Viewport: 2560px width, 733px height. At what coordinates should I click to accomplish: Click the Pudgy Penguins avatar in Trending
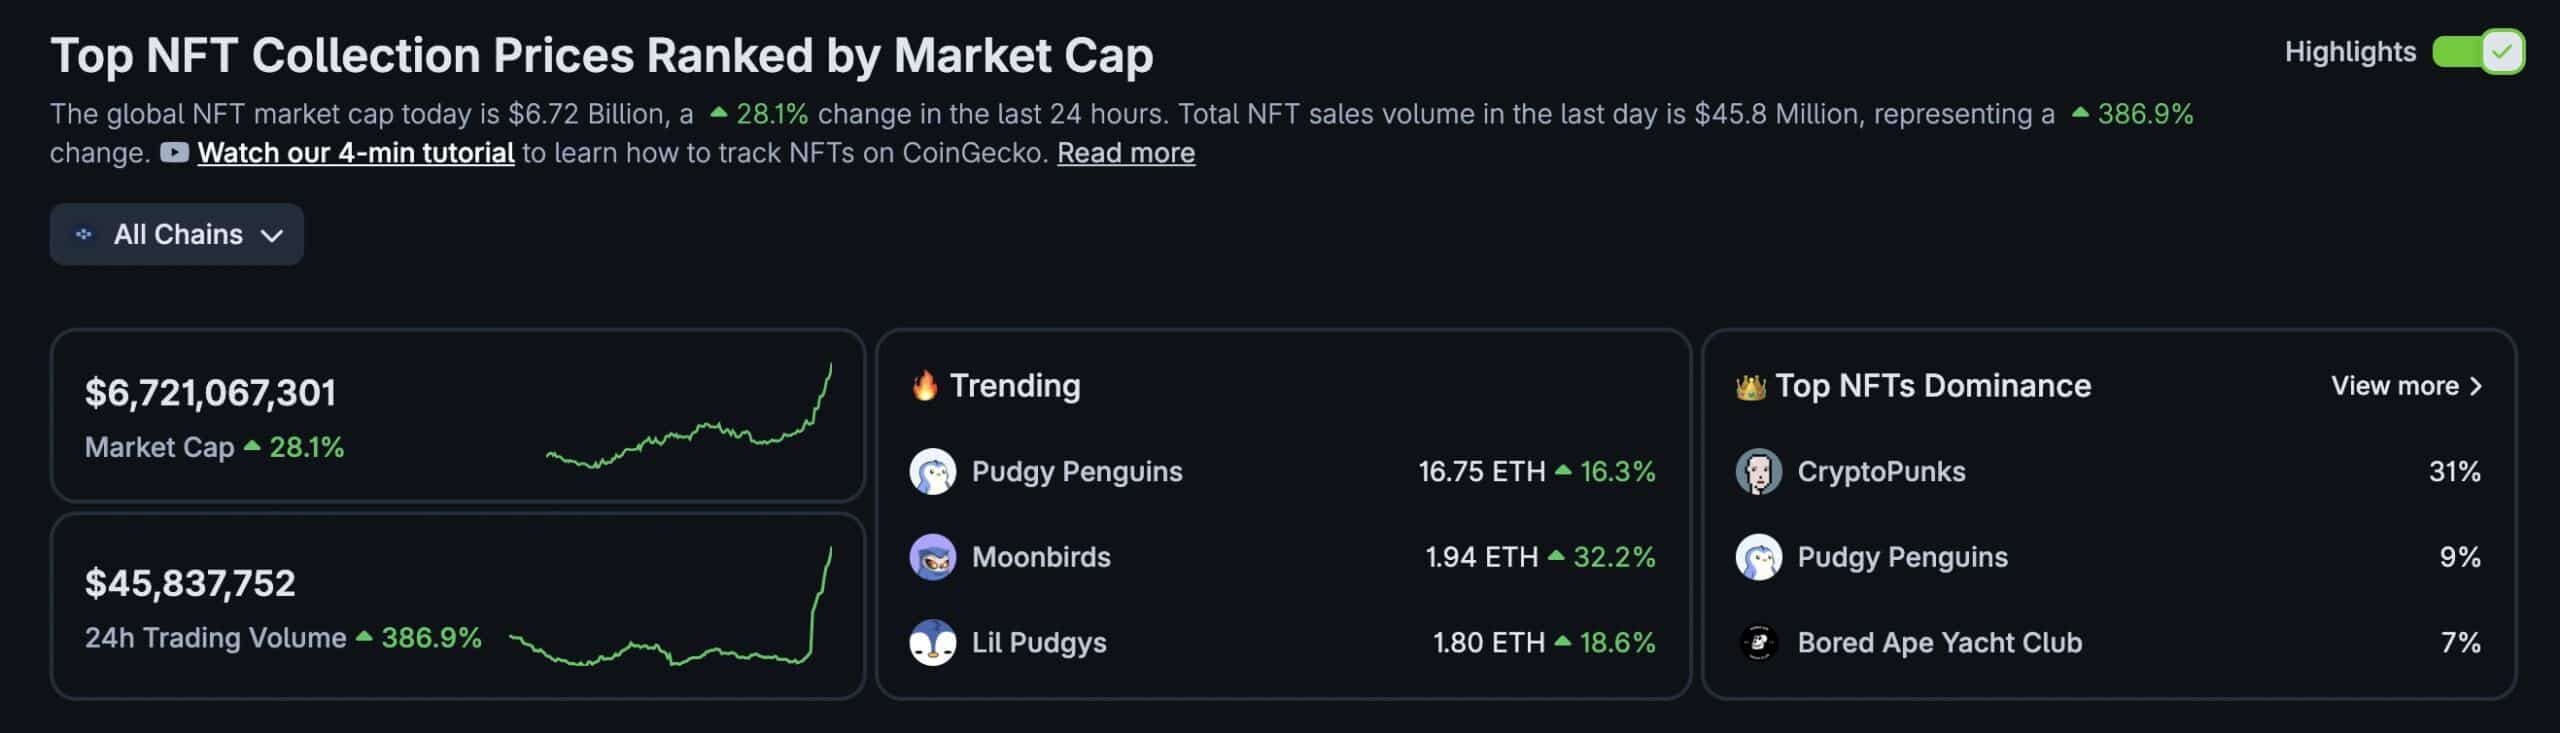click(x=932, y=471)
